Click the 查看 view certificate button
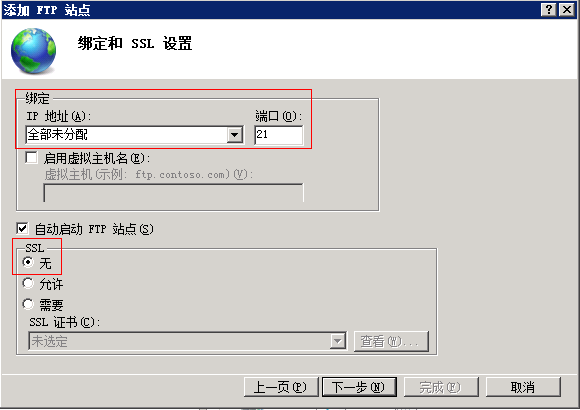580x410 pixels. pyautogui.click(x=391, y=341)
